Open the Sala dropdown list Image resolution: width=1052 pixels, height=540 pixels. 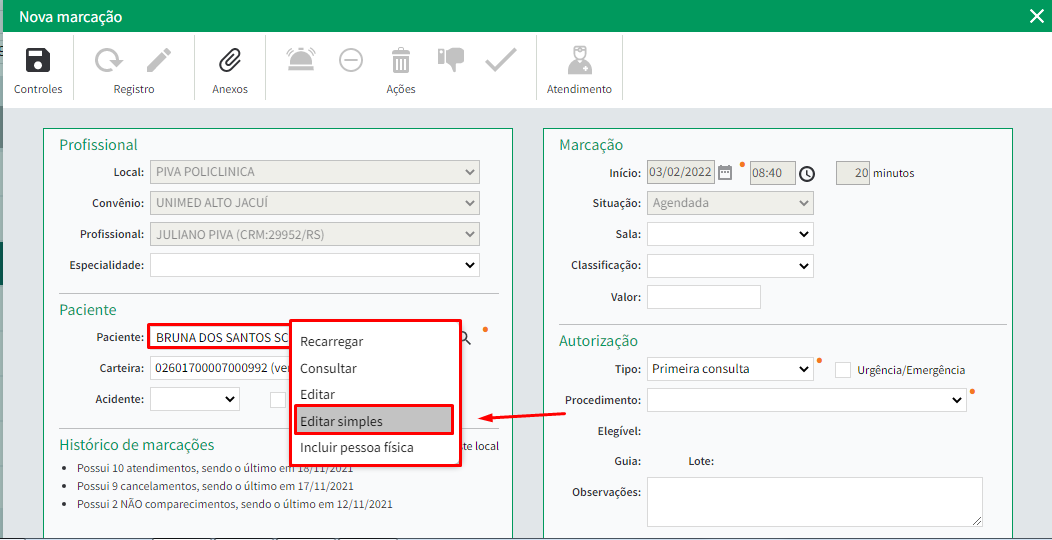point(730,234)
